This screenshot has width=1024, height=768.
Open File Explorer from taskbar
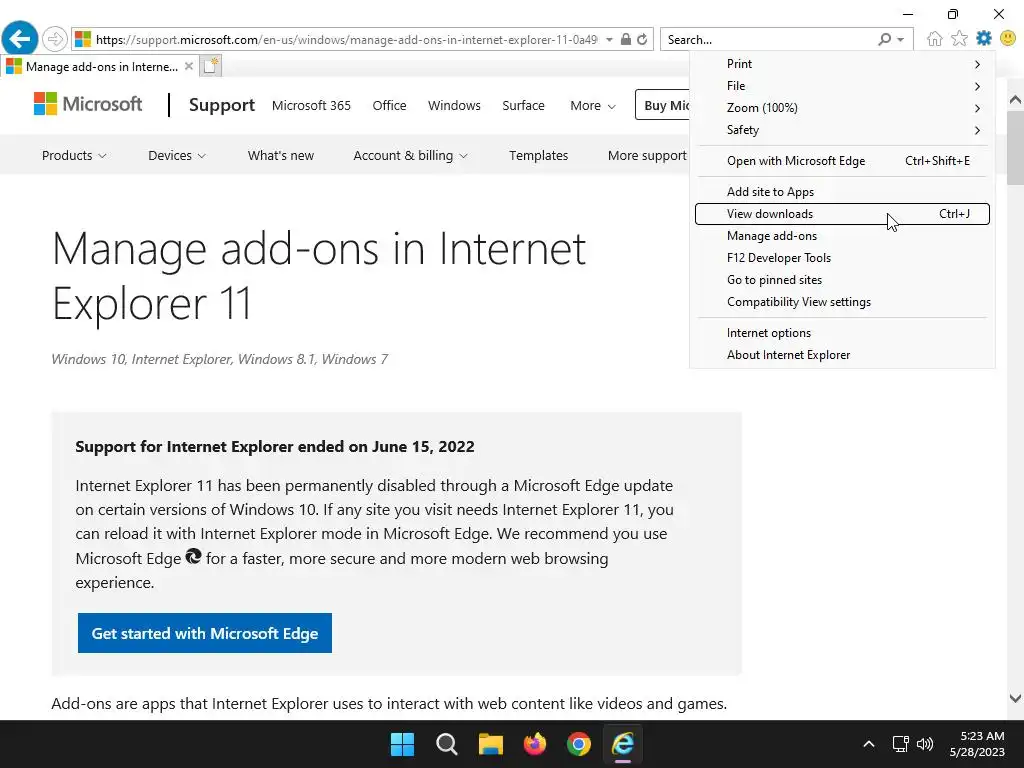490,744
